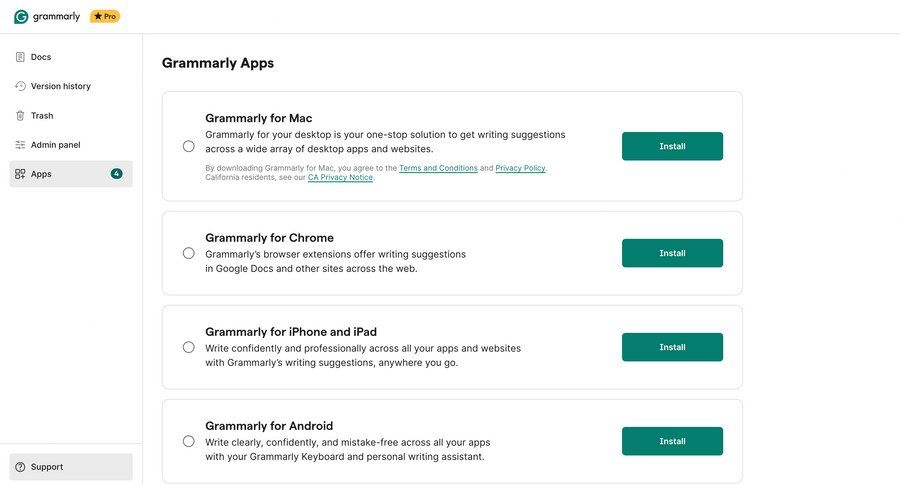Click the Apps grid icon
The image size is (900, 484).
point(20,174)
